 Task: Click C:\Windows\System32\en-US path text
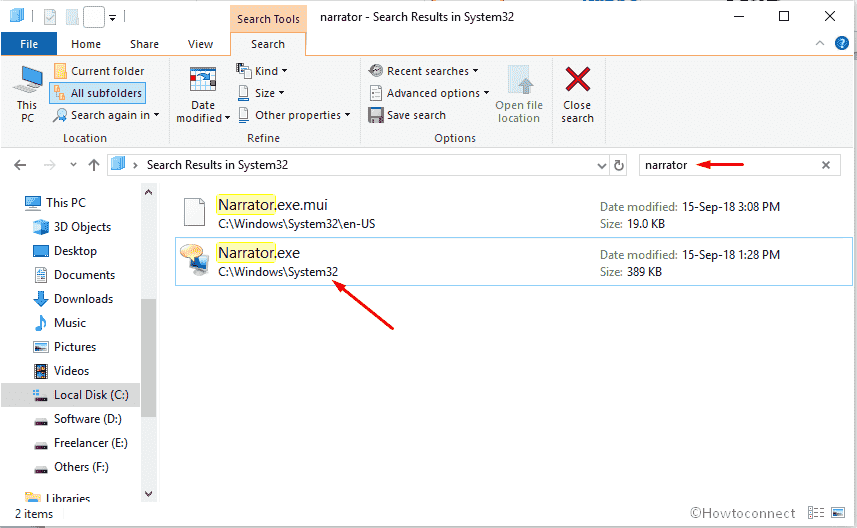tap(297, 224)
